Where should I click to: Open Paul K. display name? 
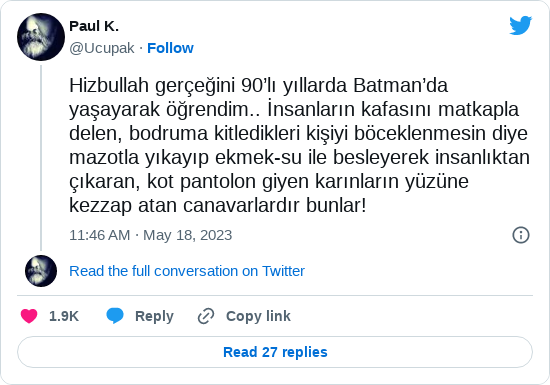pyautogui.click(x=94, y=26)
